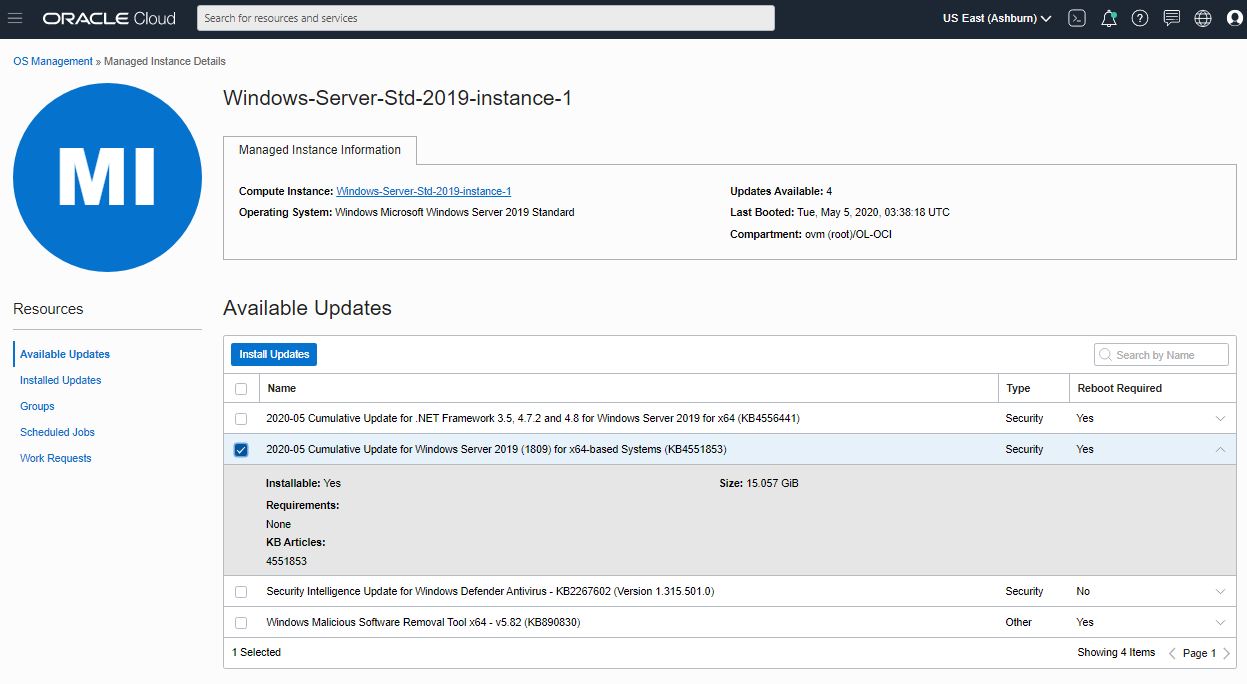The width and height of the screenshot is (1247, 684).
Task: Check the KB4556441 .NET Framework update checkbox
Action: coord(240,418)
